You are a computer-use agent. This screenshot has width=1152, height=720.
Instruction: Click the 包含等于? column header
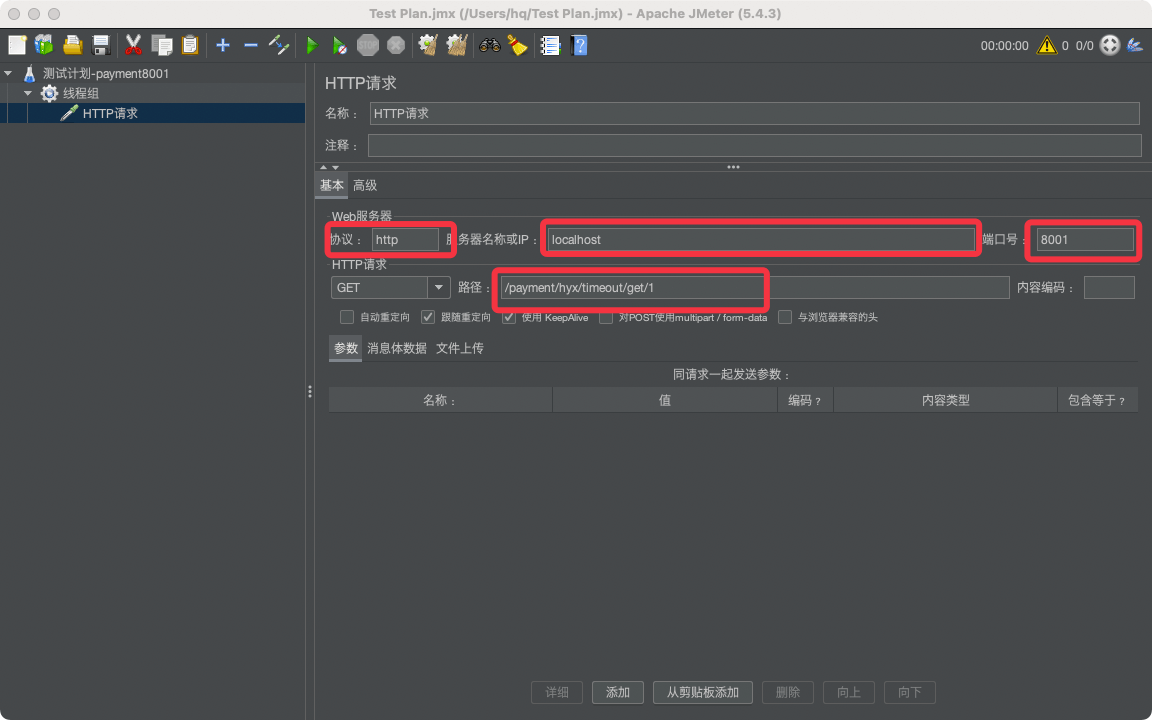click(1097, 400)
